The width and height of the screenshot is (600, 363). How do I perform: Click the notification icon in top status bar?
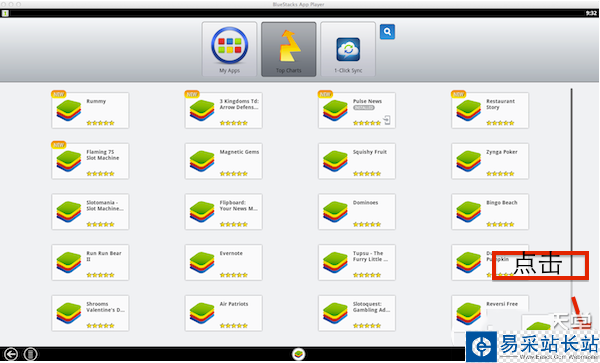click(5, 13)
